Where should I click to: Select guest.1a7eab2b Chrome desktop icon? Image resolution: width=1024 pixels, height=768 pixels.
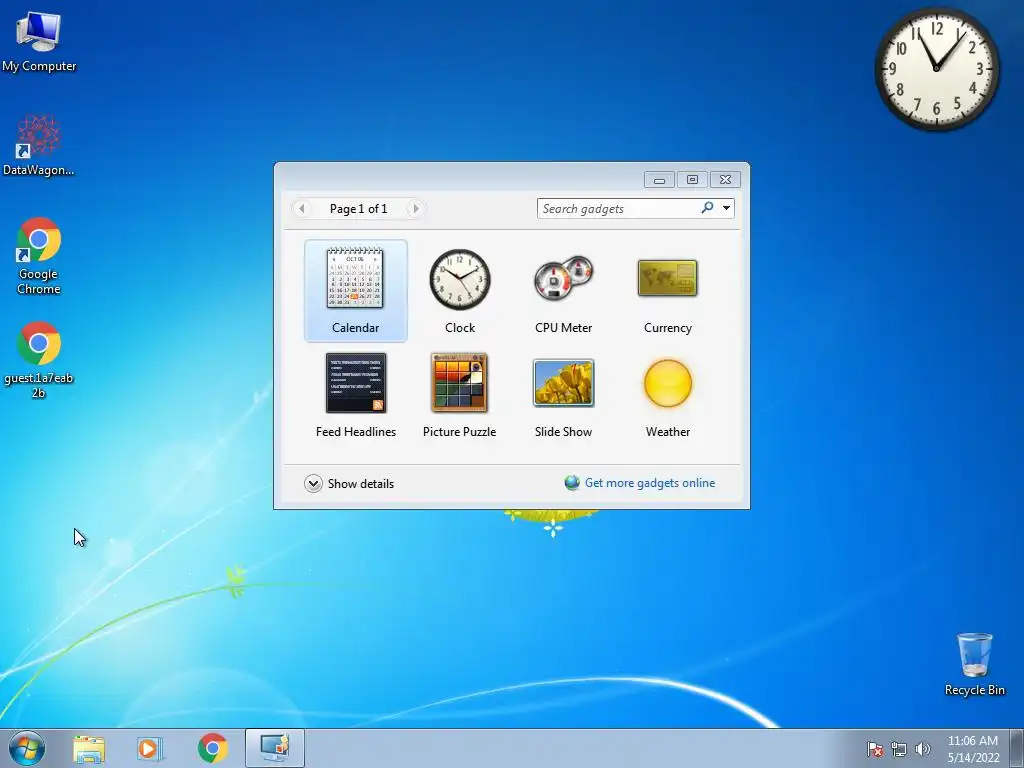coord(39,359)
